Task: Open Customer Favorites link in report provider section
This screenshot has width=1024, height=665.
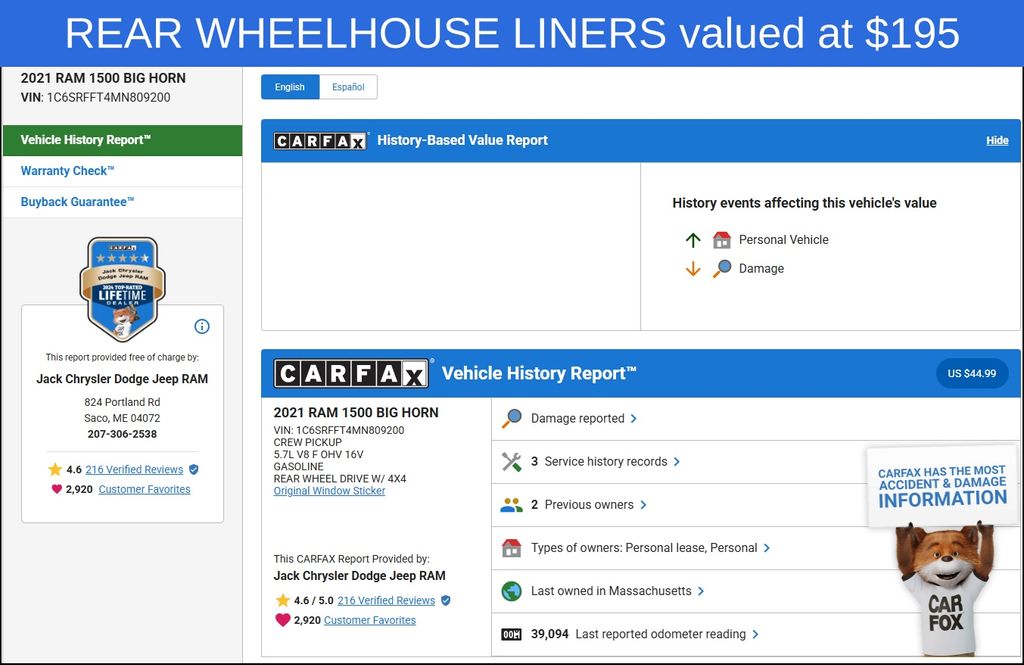Action: (370, 620)
